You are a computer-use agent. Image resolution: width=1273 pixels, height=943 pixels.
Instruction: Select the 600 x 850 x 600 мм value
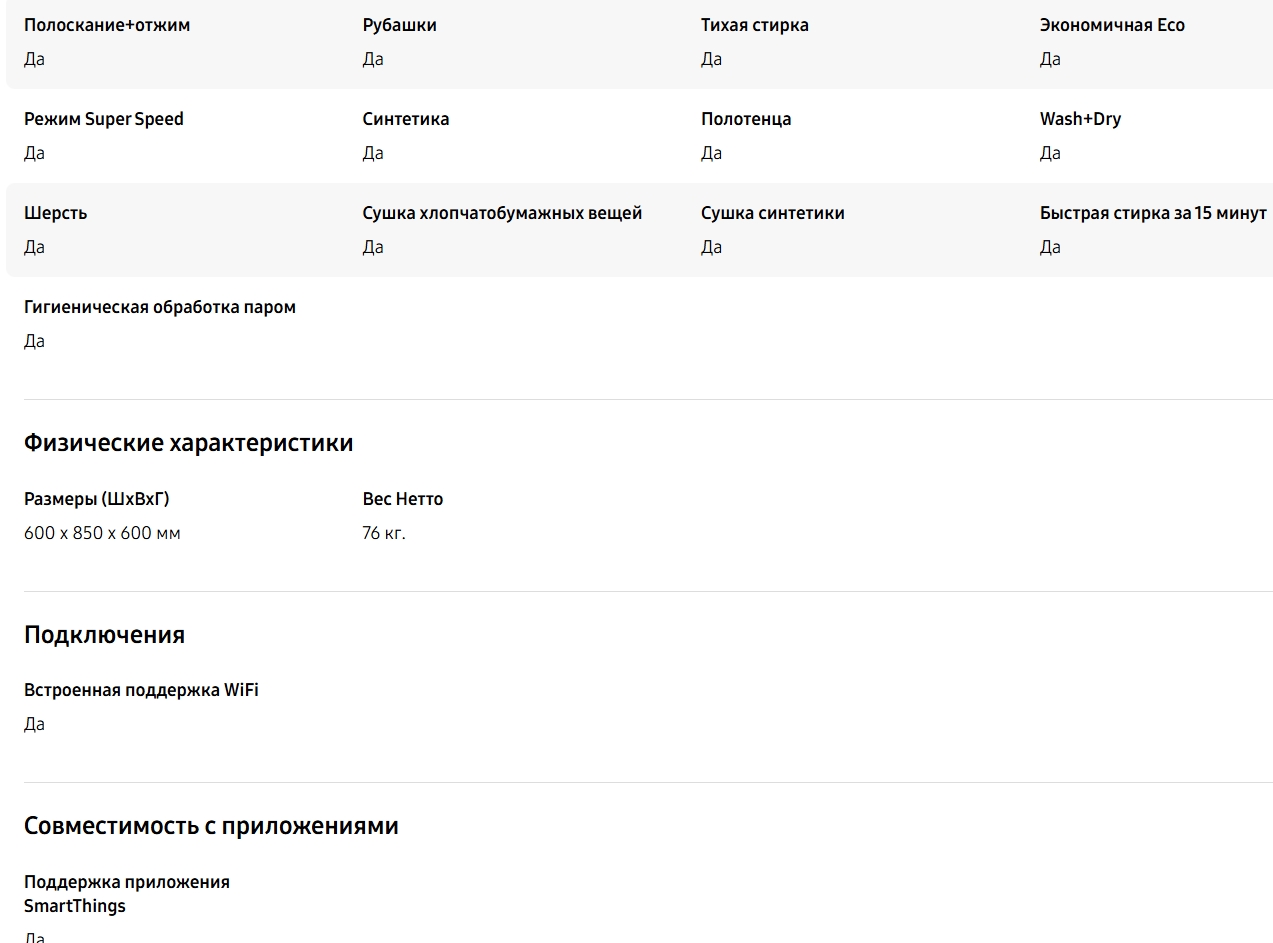(102, 533)
